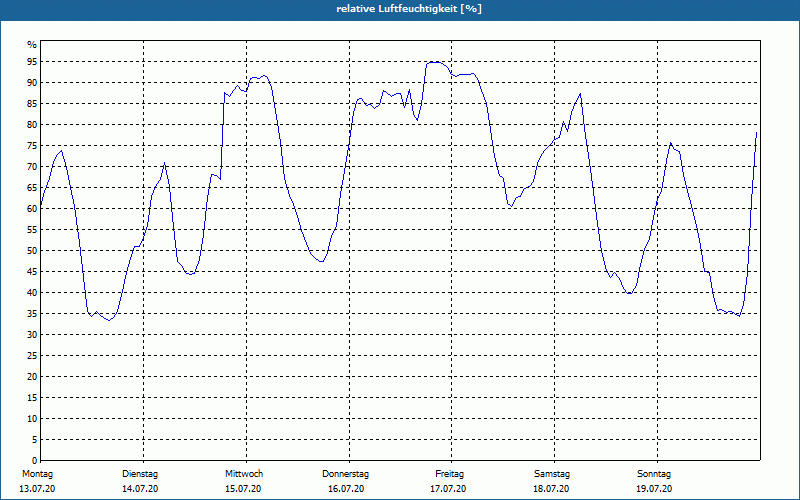
Task: Click the 'Freitag' day label
Action: tap(449, 474)
